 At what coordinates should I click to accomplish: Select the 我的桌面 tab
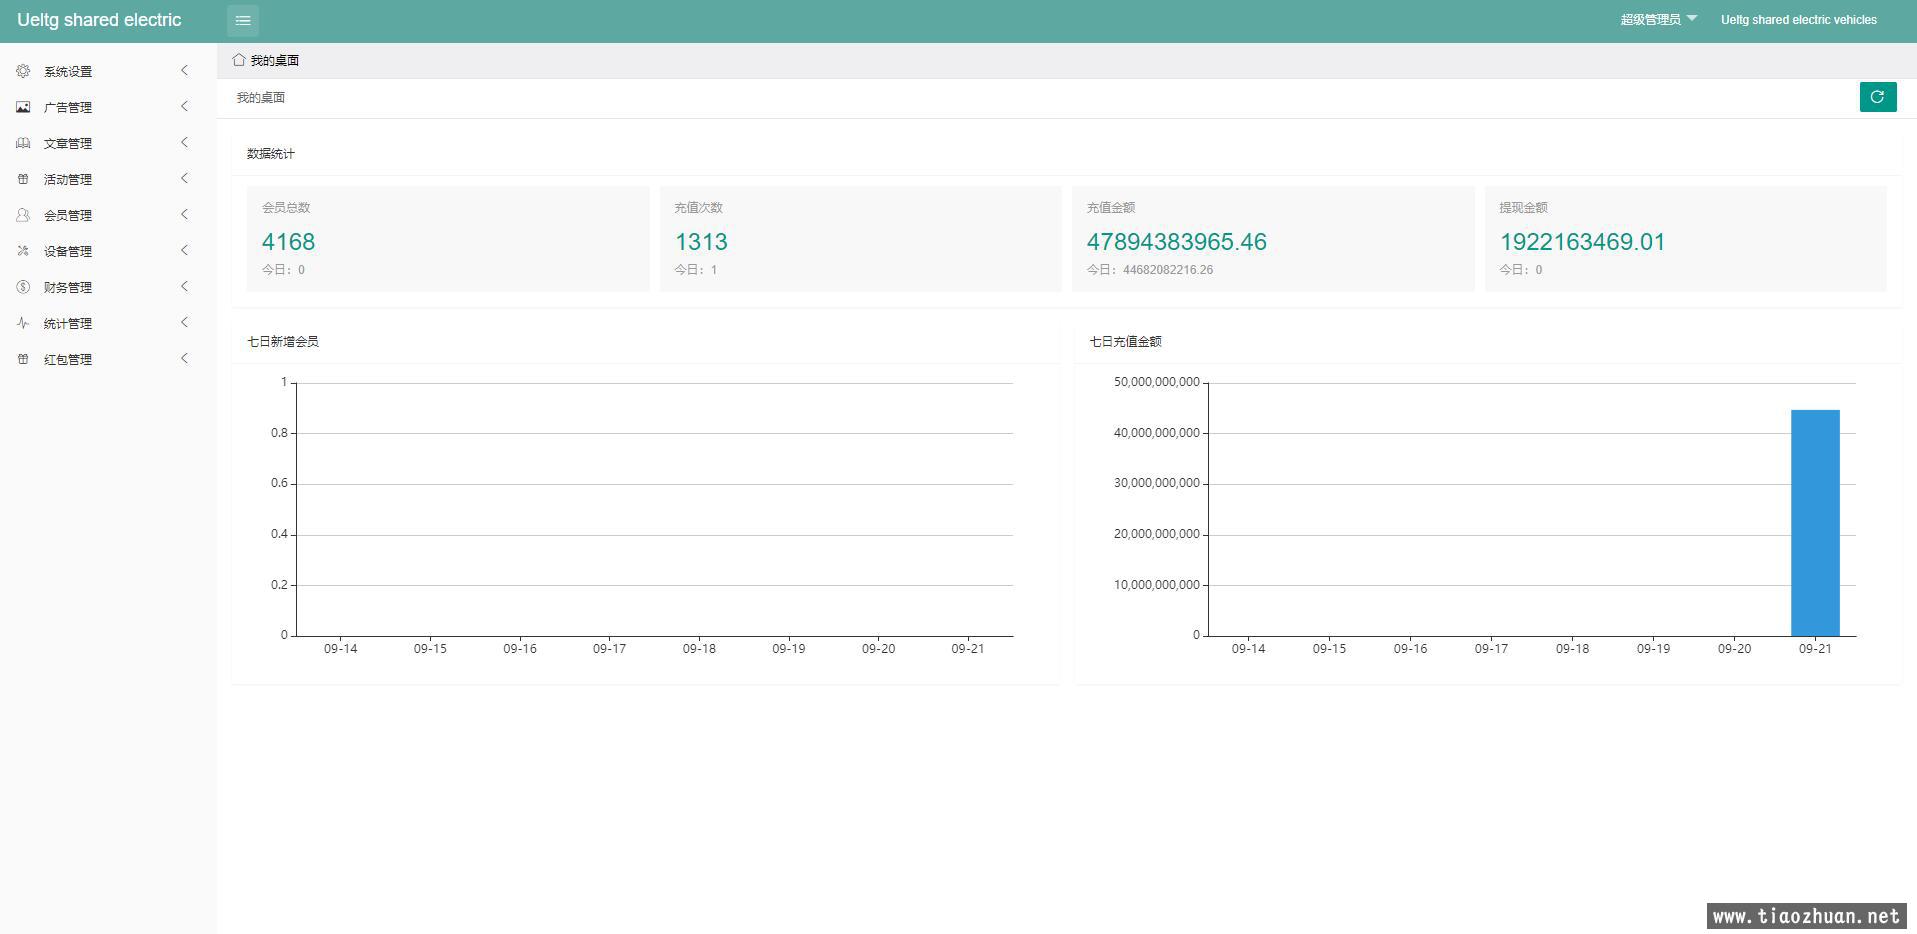tap(266, 60)
